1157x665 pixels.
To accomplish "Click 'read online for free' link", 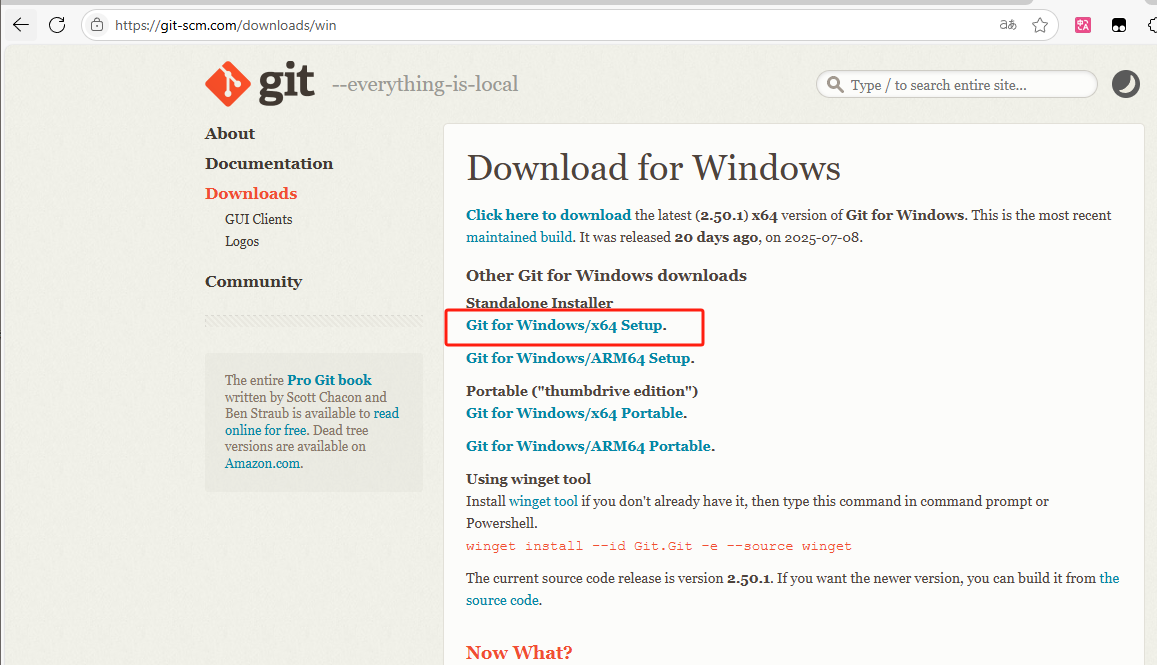I will coord(266,430).
